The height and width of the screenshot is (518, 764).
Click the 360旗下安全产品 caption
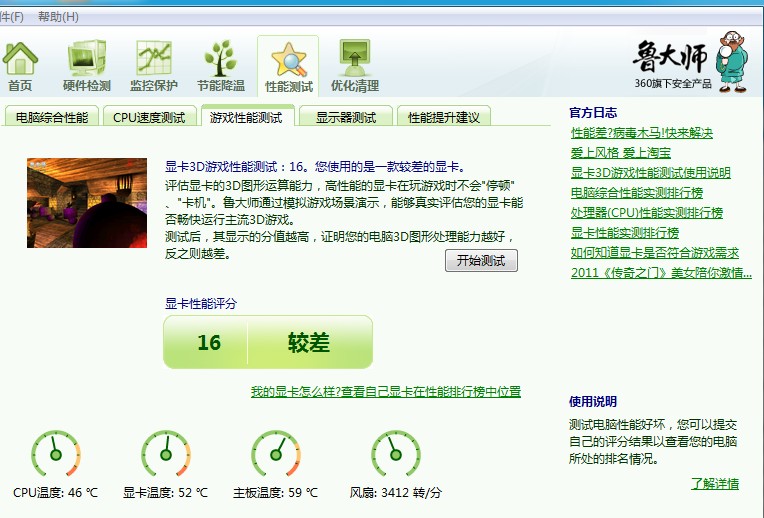pos(673,83)
